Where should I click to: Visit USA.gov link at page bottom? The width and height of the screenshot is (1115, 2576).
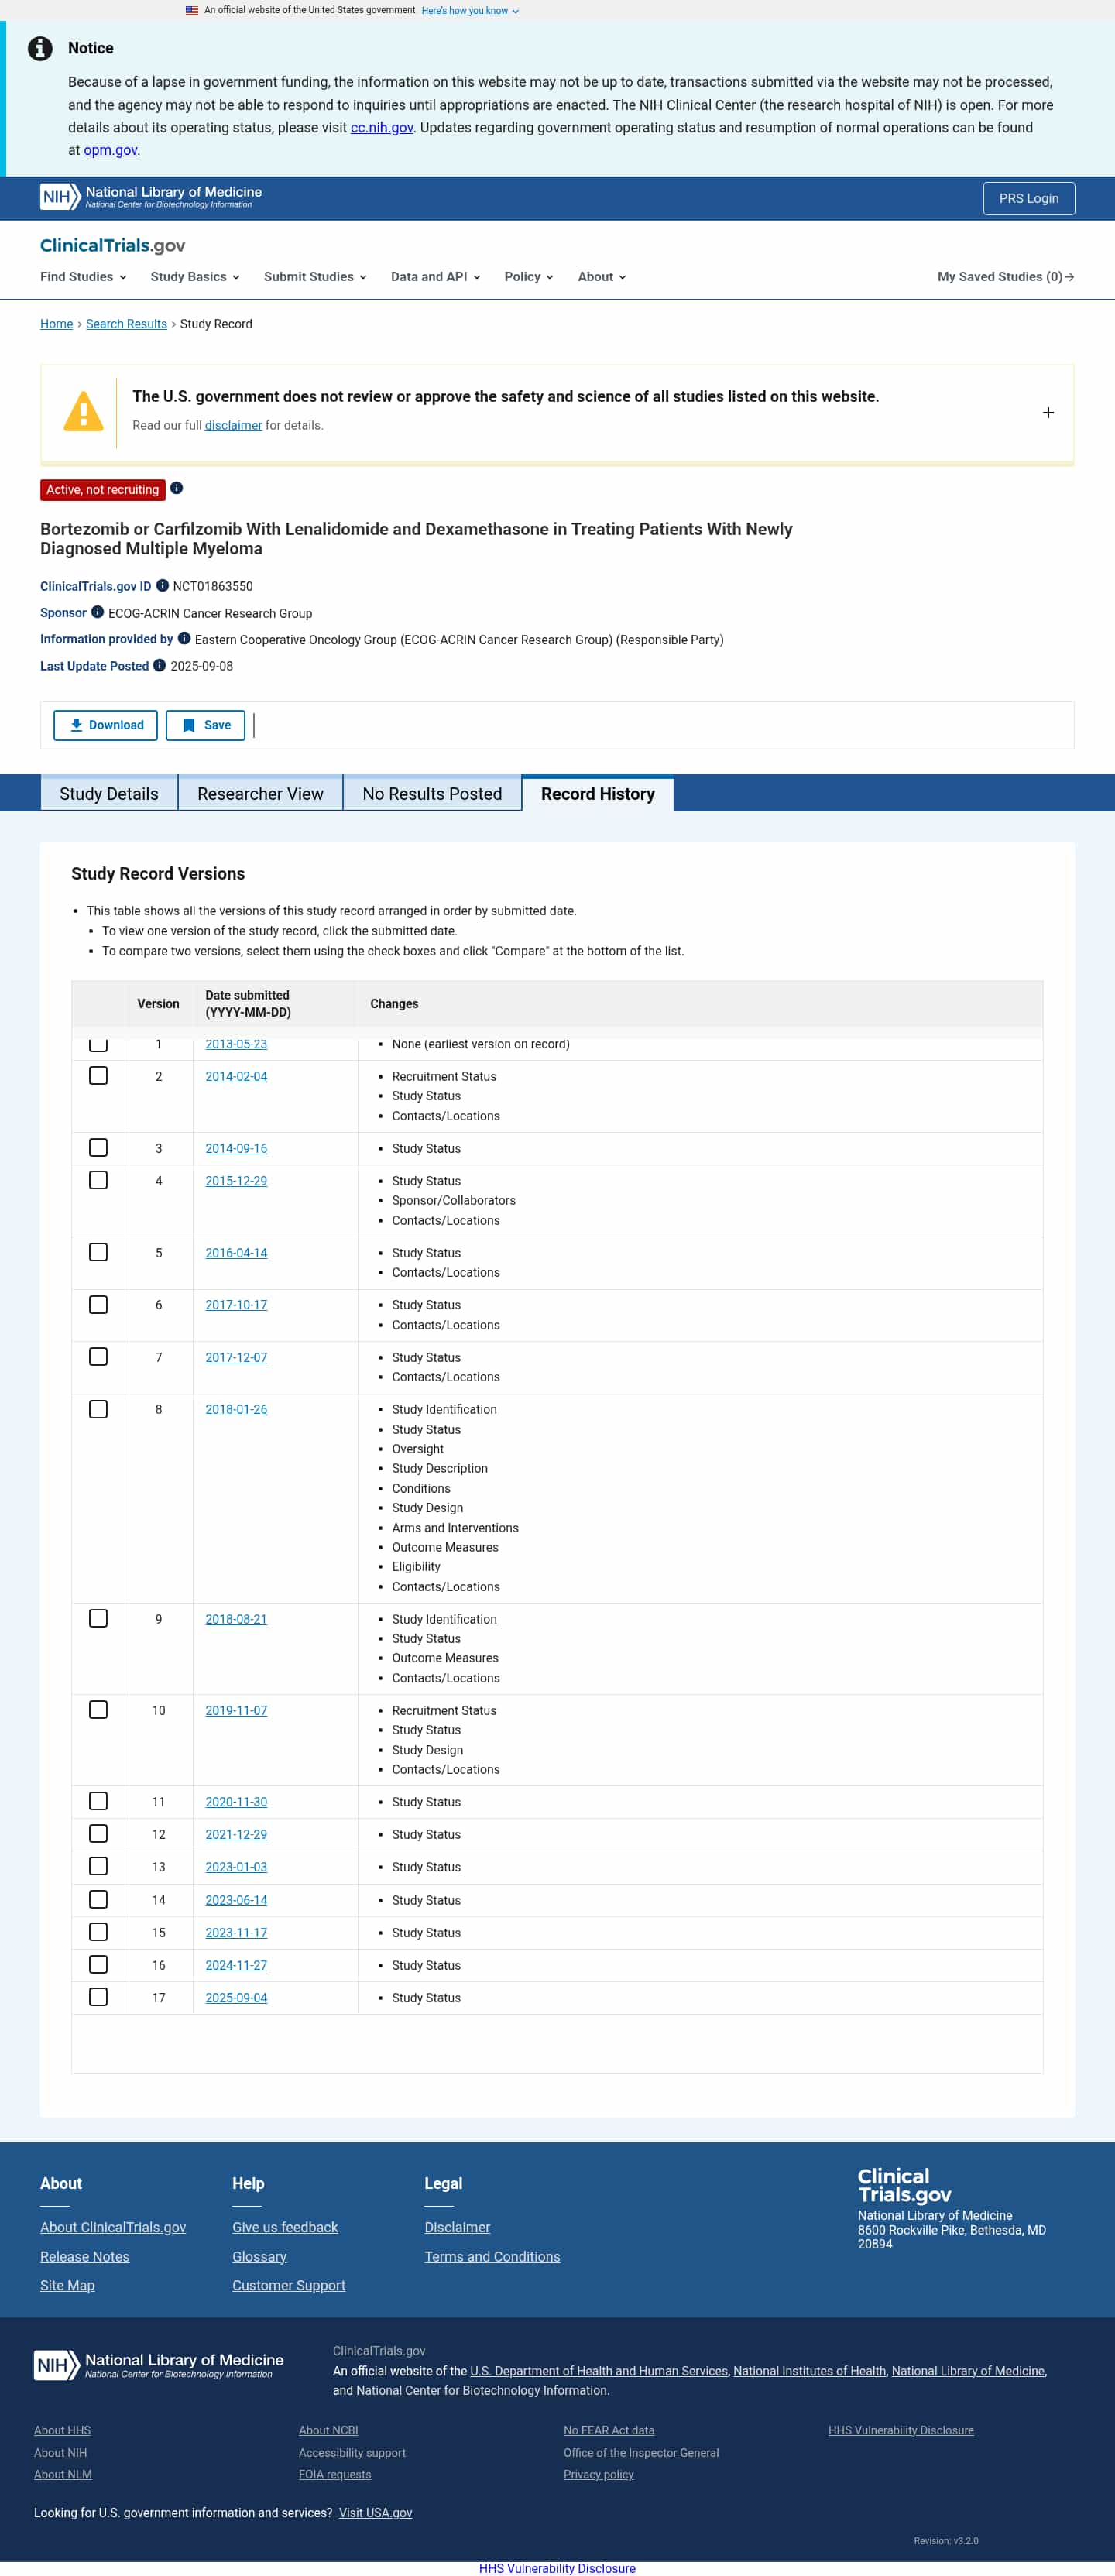coord(375,2512)
